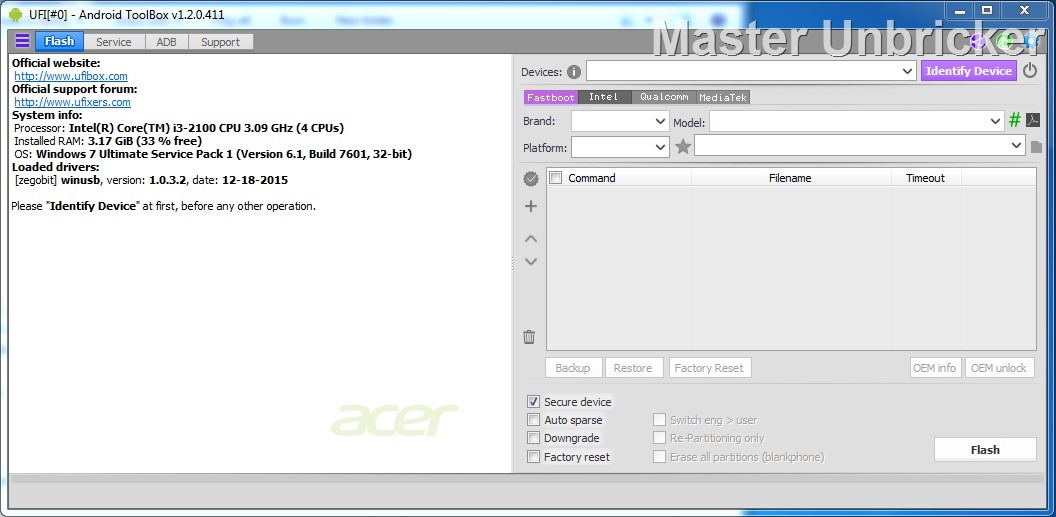Screen dimensions: 1056x517
Task: Click the OEM info button
Action: [934, 368]
